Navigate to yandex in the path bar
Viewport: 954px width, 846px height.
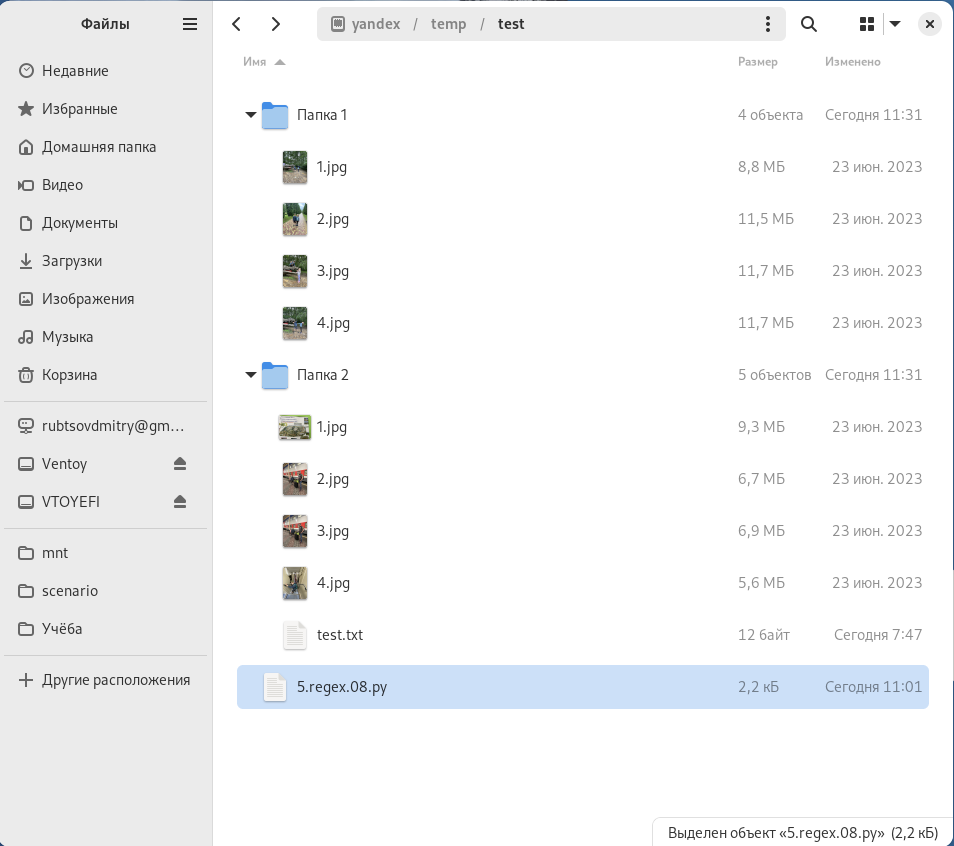375,24
